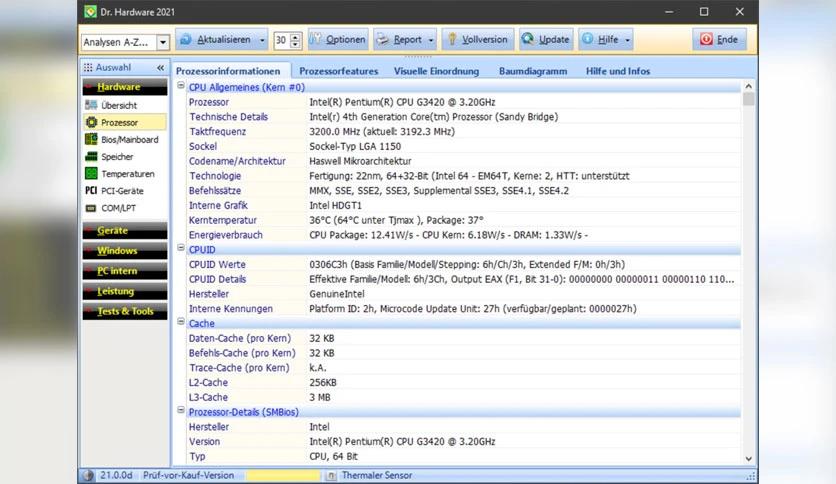Select the L3-Cache row
Viewport: 836px width, 484px height.
[x=463, y=397]
